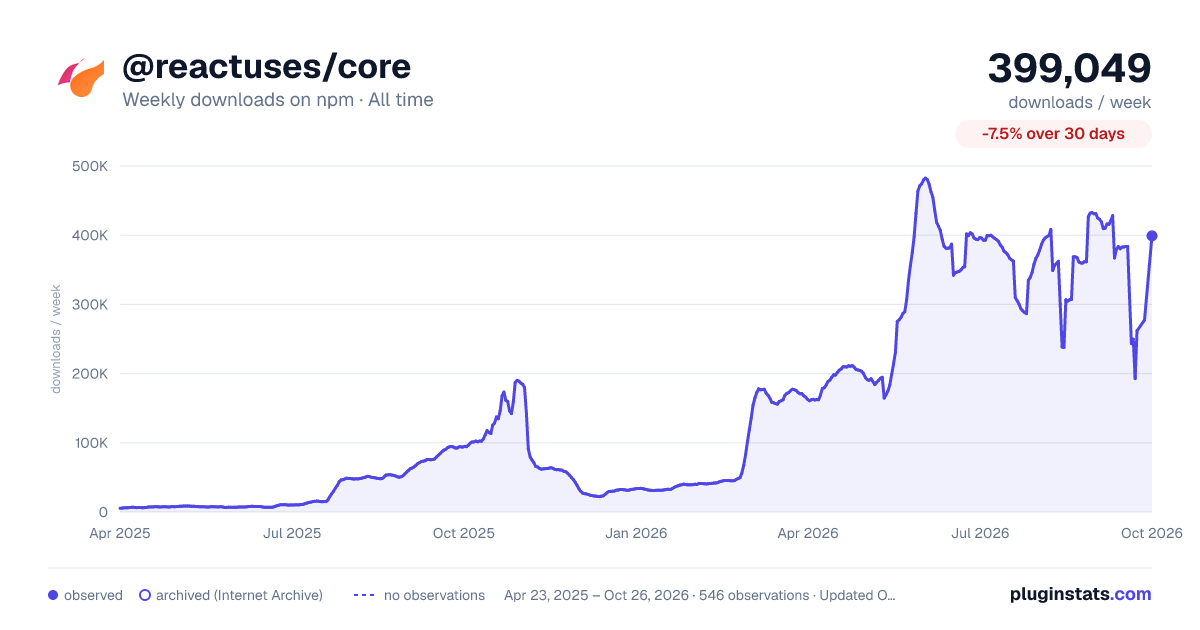The image size is (1200, 630).
Task: Click the Jul 2025 x-axis label
Action: (292, 534)
